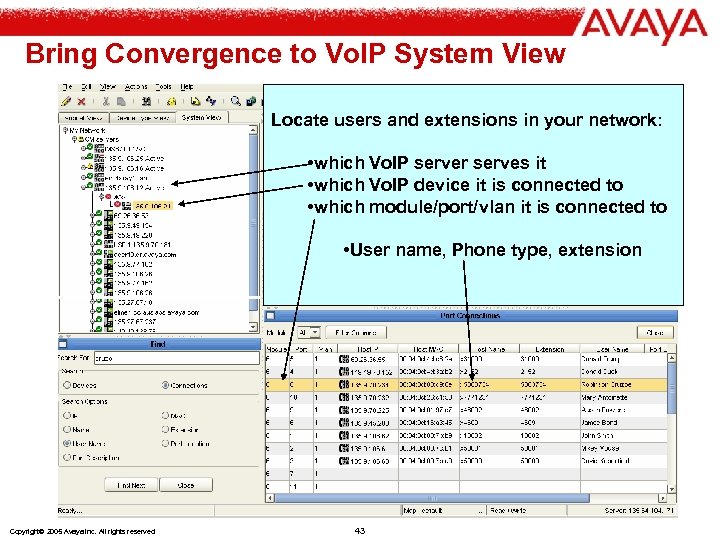Image resolution: width=720 pixels, height=540 pixels.
Task: Select the System View tab
Action: pyautogui.click(x=202, y=118)
